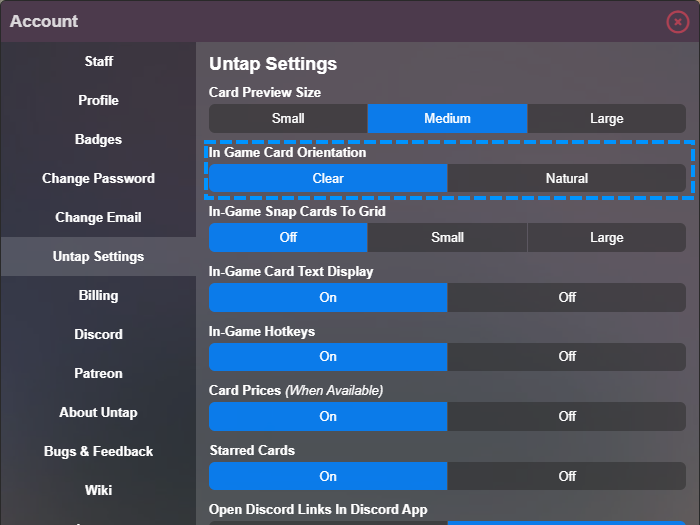700x525 pixels.
Task: Click the In Game Card Orientation label
Action: [288, 153]
